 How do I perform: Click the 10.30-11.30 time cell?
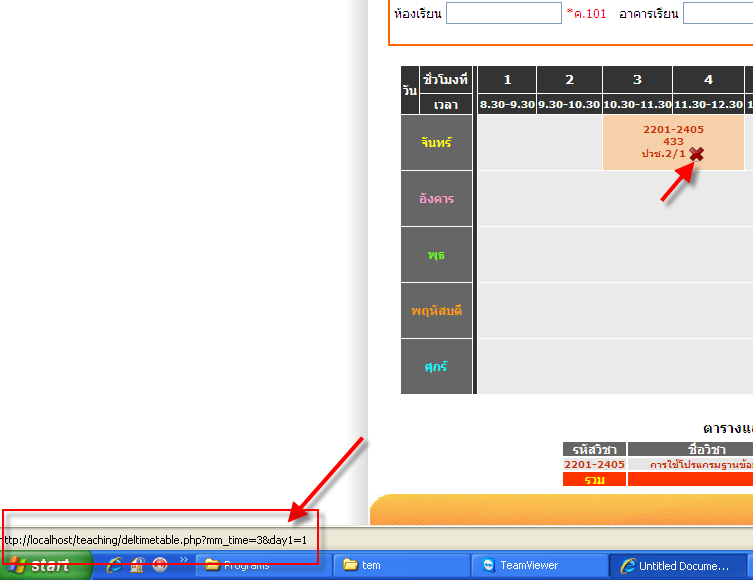[637, 104]
